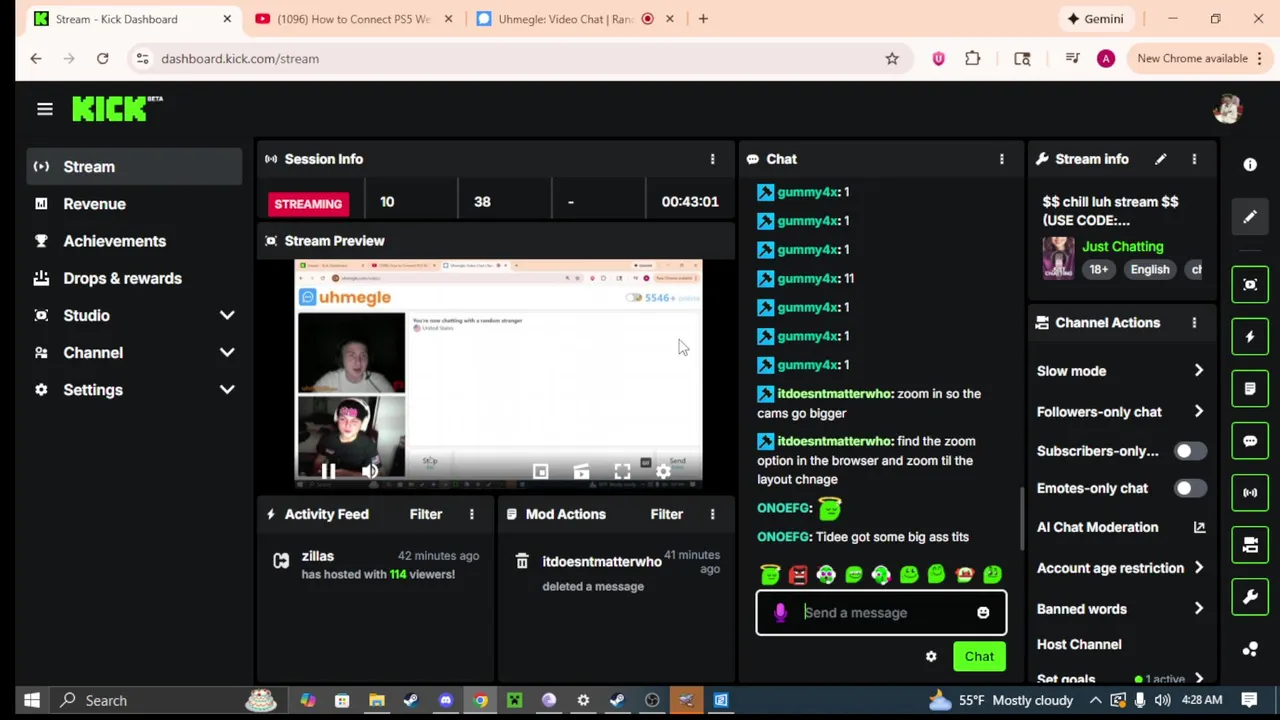Delete icon beside itdoesntmatterwho mod action
This screenshot has height=720, width=1280.
pos(521,562)
